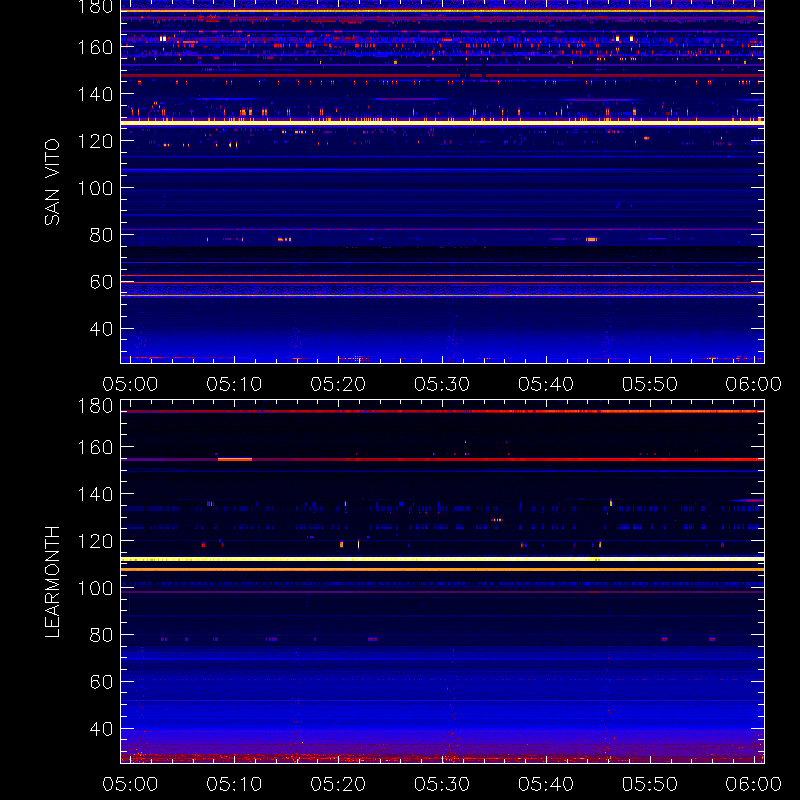Click 05:00 time label under LEARMONTH plot
The width and height of the screenshot is (800, 800).
pos(130,784)
